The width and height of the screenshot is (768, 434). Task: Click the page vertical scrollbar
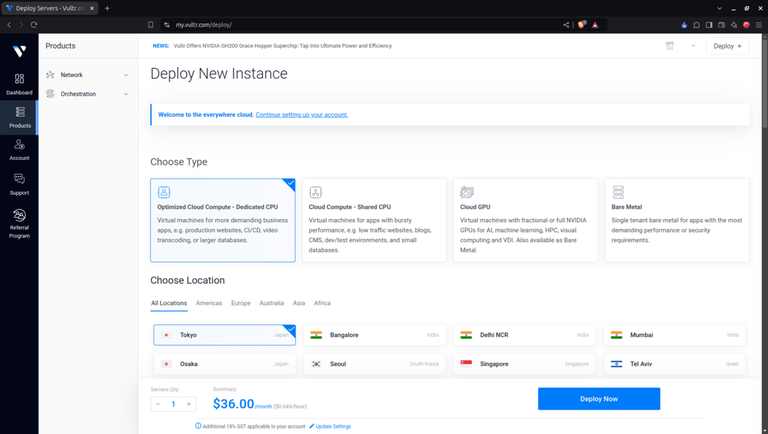764,83
